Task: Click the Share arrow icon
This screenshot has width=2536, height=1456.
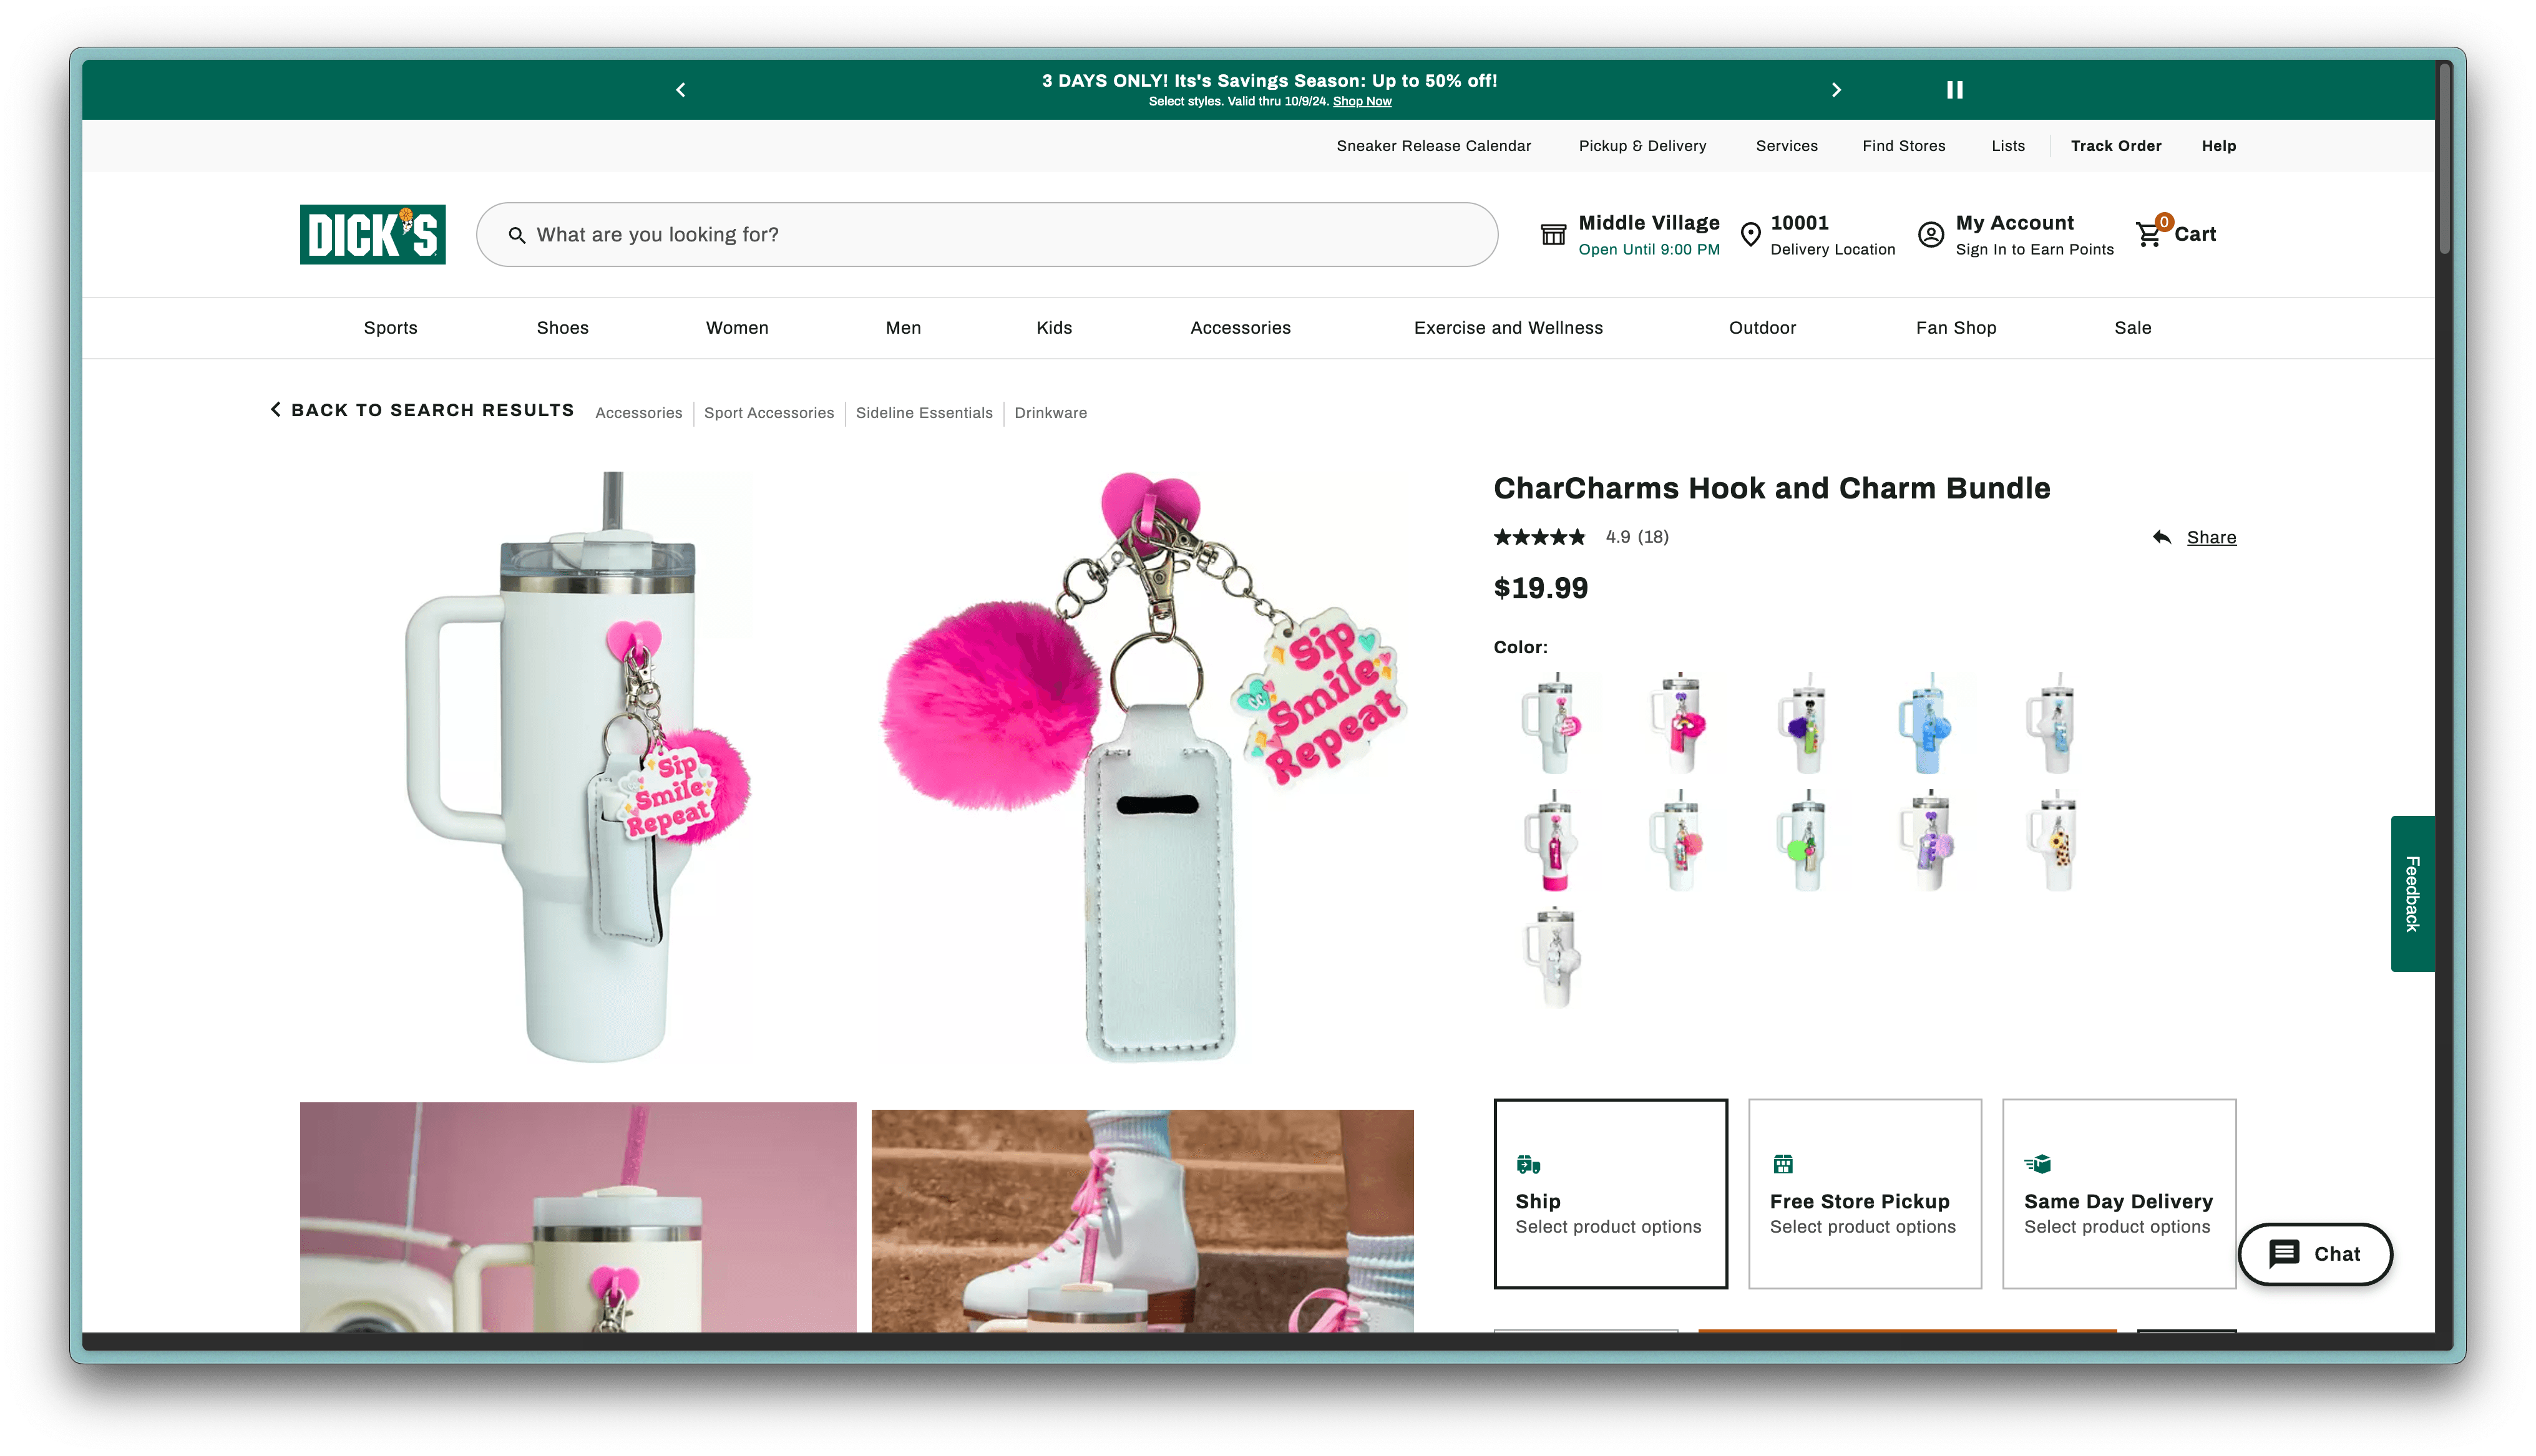Action: [x=2162, y=537]
